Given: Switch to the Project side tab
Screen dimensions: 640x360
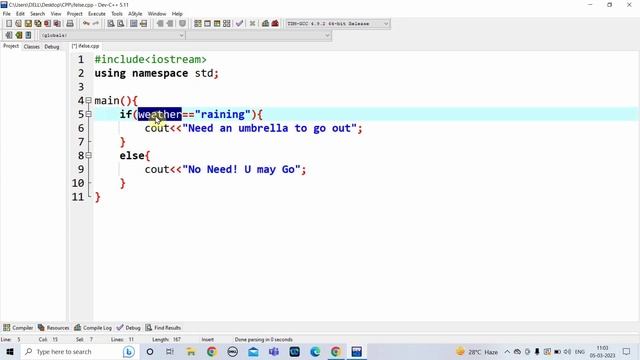Looking at the screenshot, I should [11, 46].
